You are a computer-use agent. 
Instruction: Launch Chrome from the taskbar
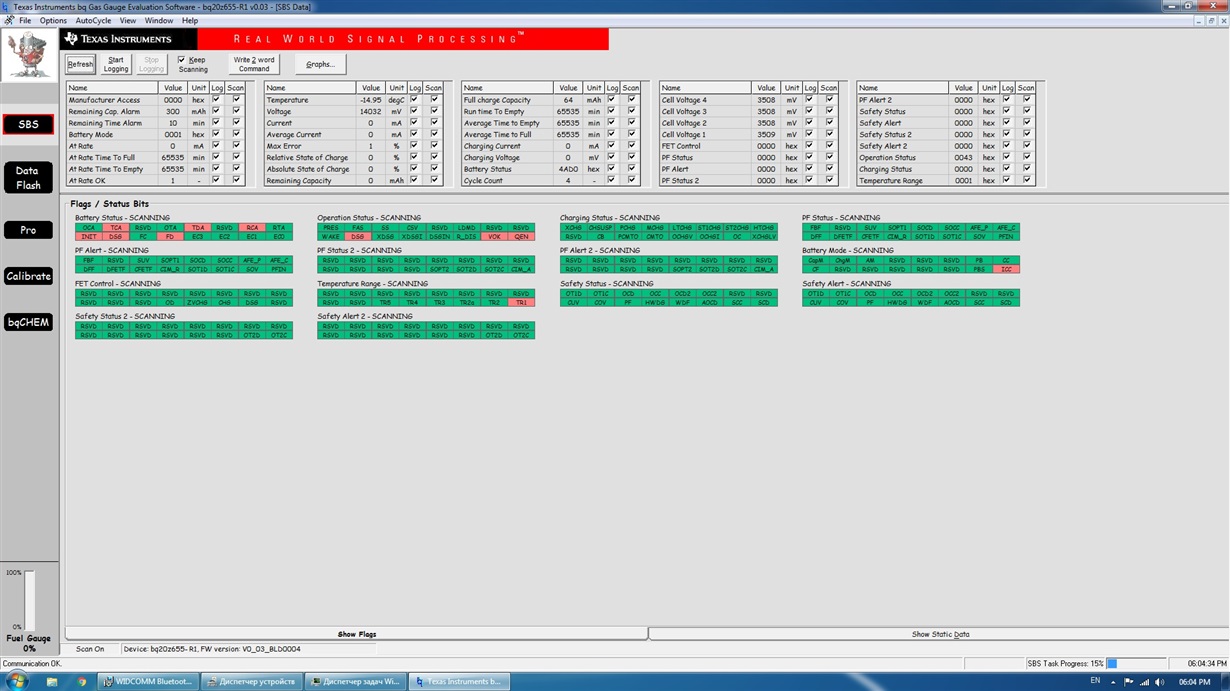pos(82,682)
